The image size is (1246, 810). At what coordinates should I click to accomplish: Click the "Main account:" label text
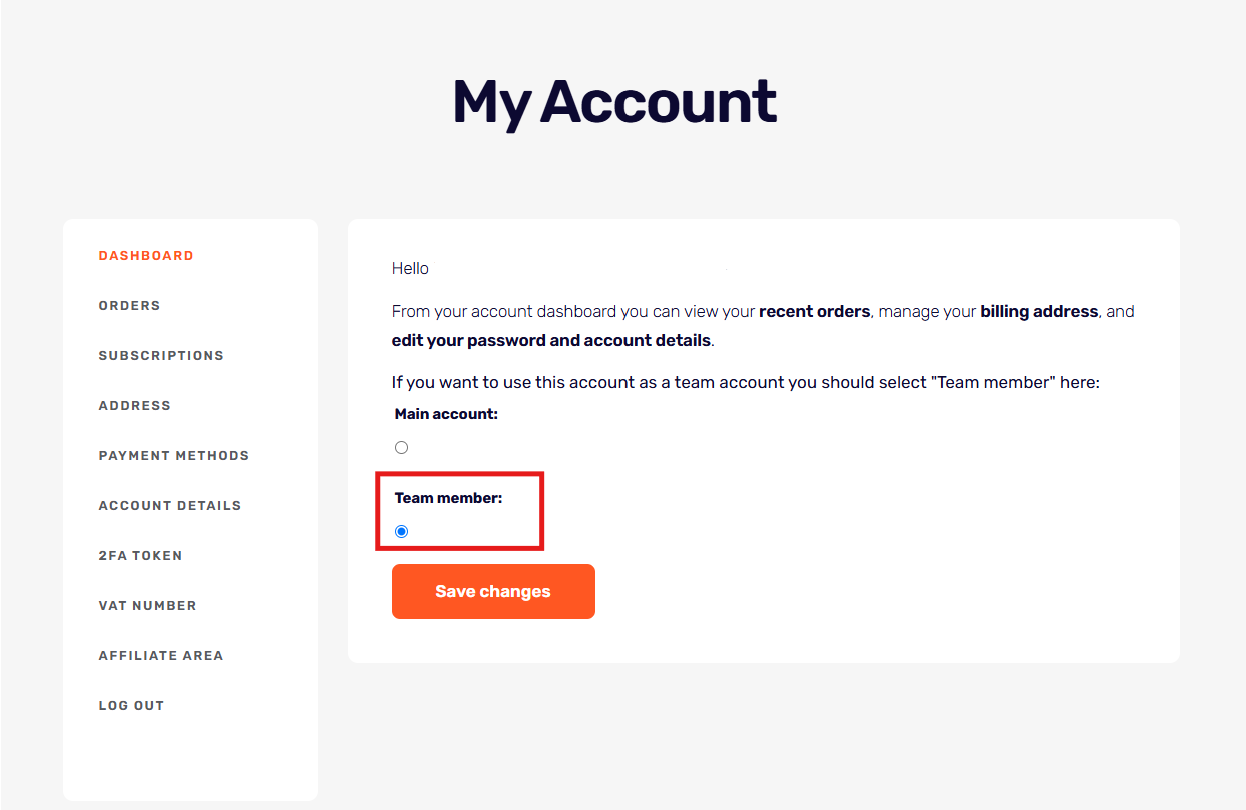pyautogui.click(x=446, y=414)
